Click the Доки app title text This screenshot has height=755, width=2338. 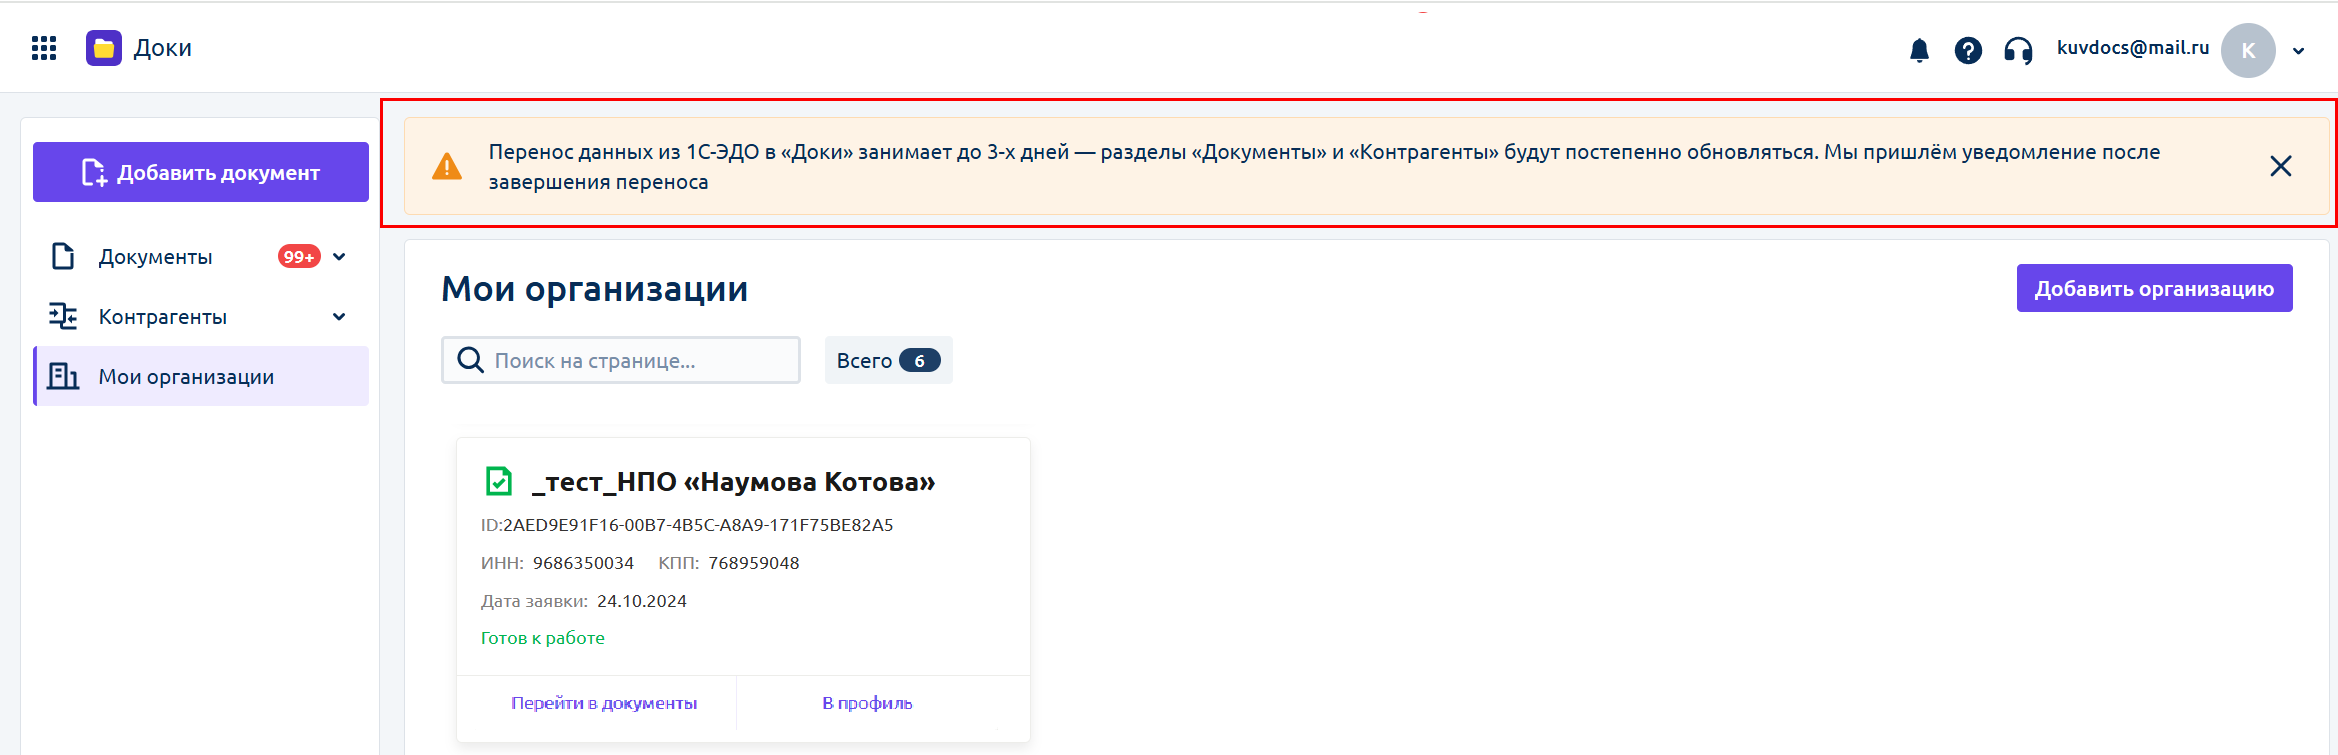click(x=163, y=48)
